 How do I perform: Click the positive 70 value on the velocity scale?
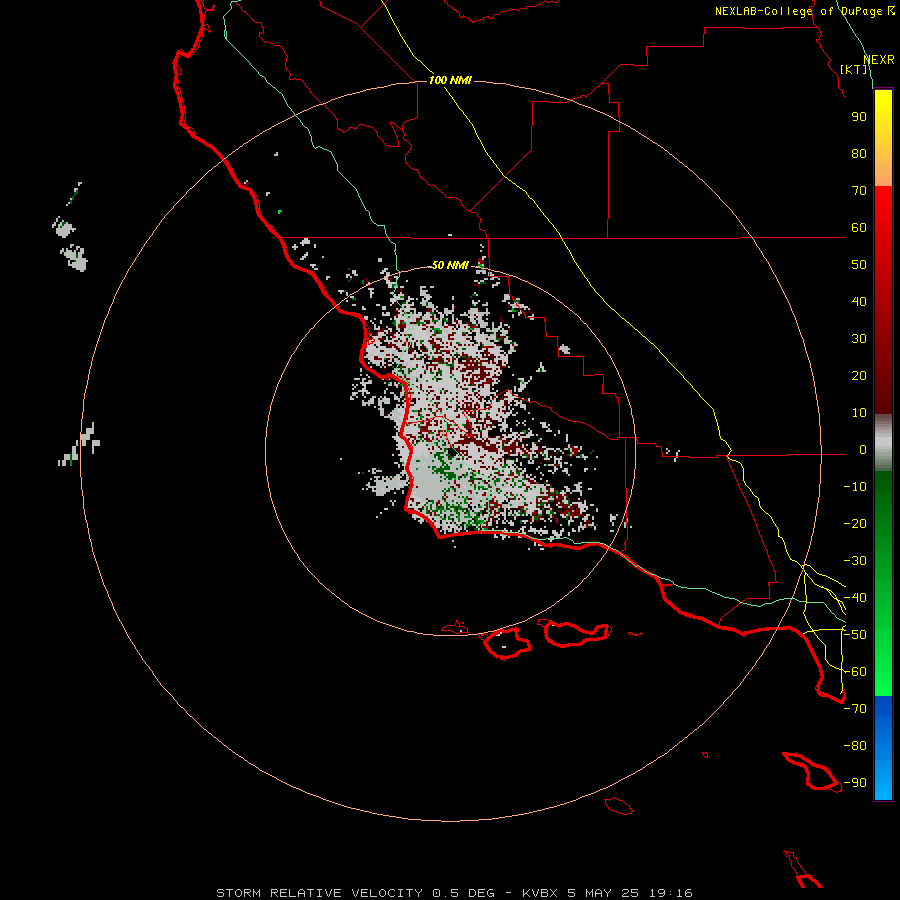(x=859, y=191)
